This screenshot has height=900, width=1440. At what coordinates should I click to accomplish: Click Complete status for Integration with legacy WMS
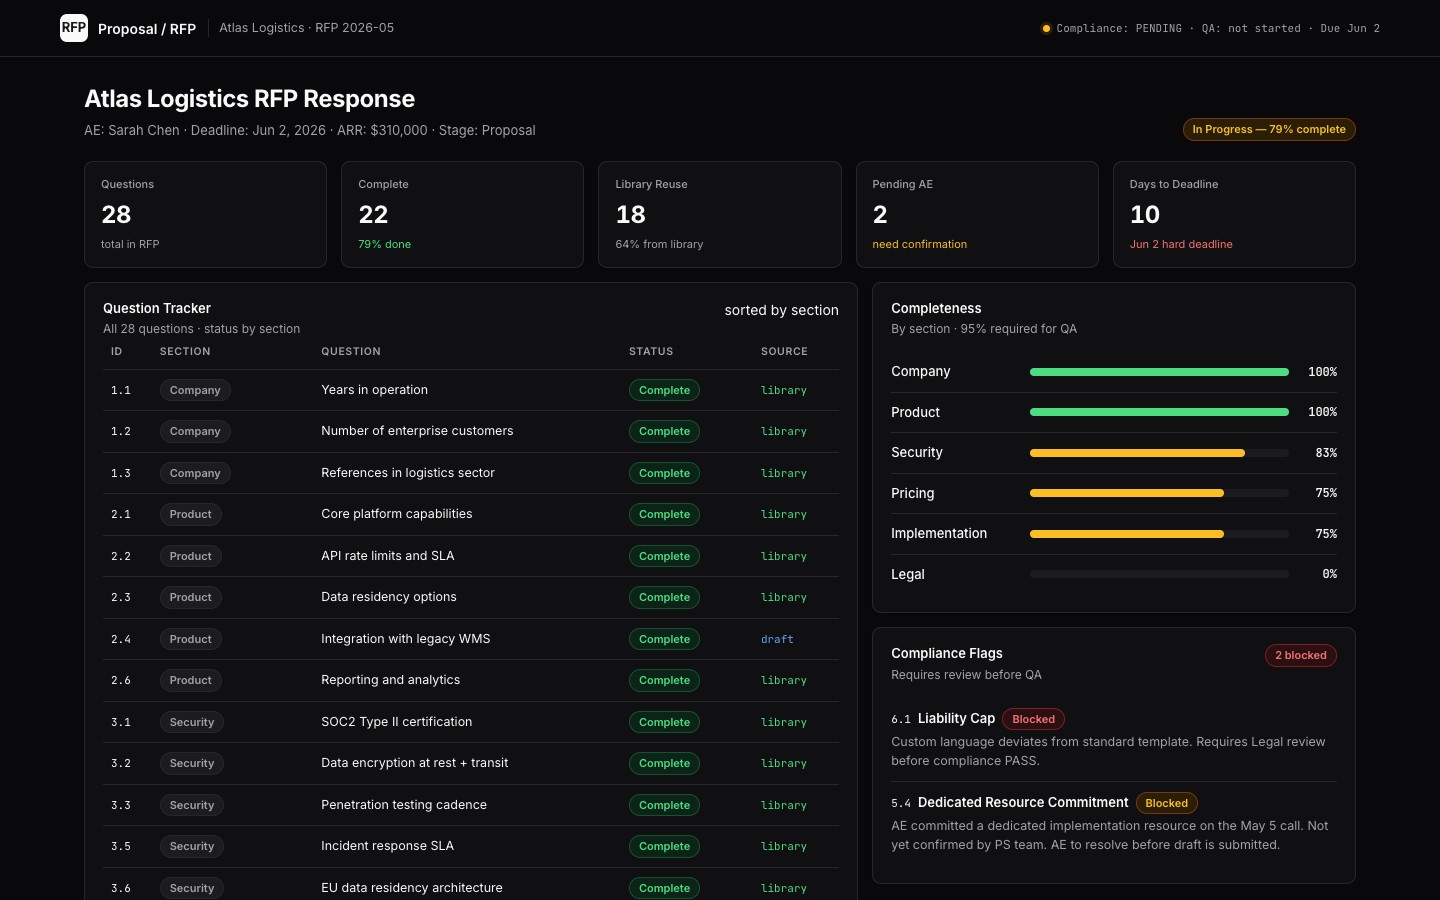click(664, 639)
